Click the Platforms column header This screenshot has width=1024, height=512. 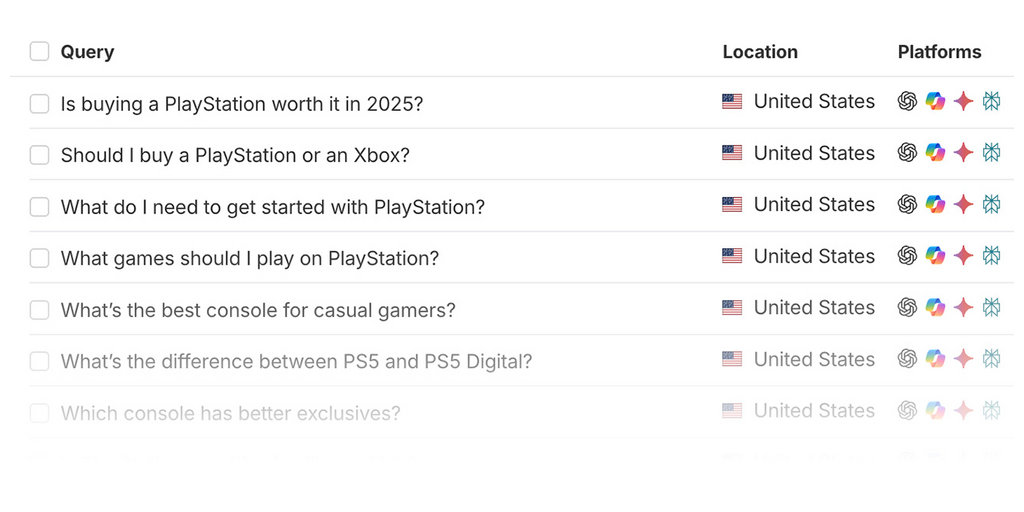939,52
